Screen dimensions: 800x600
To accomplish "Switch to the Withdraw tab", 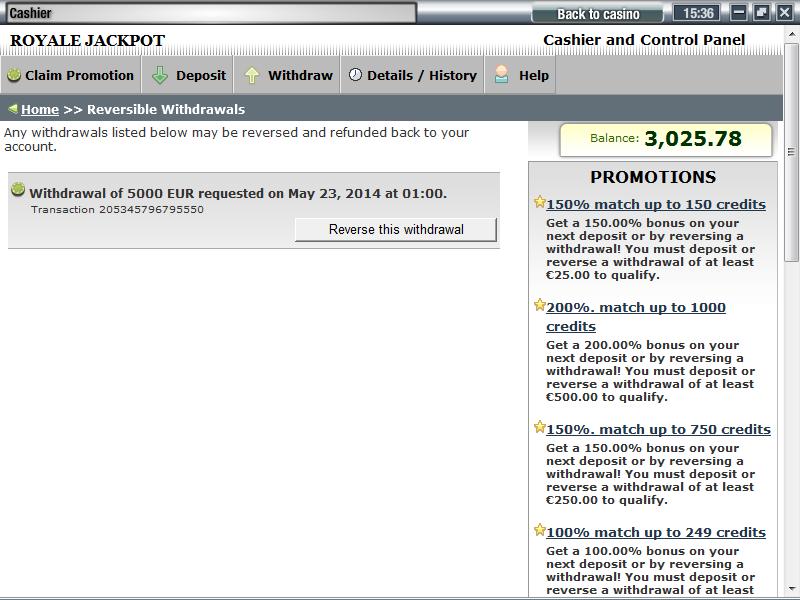I will (287, 75).
